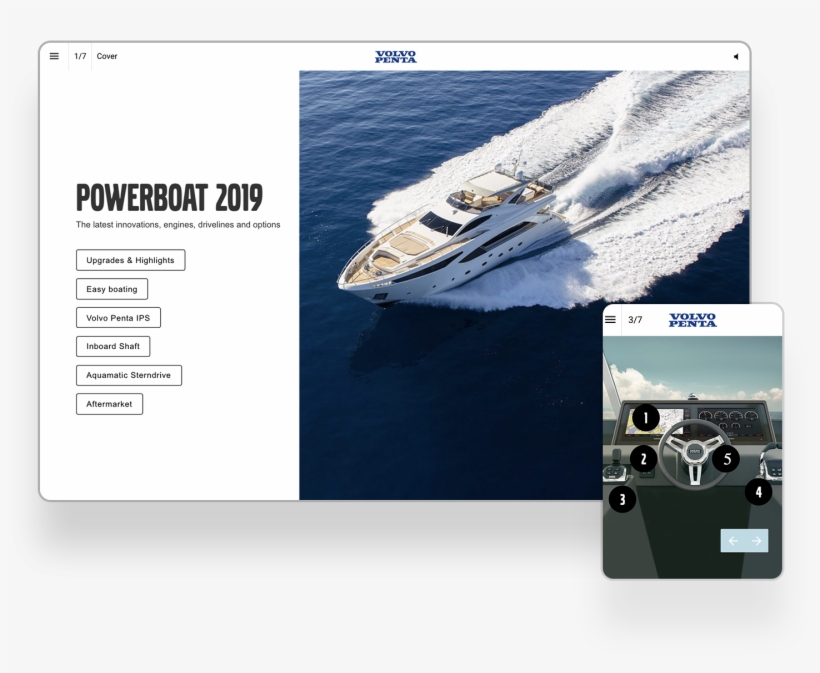This screenshot has width=820, height=673.
Task: Open the Inboard Shaft section
Action: (x=112, y=346)
